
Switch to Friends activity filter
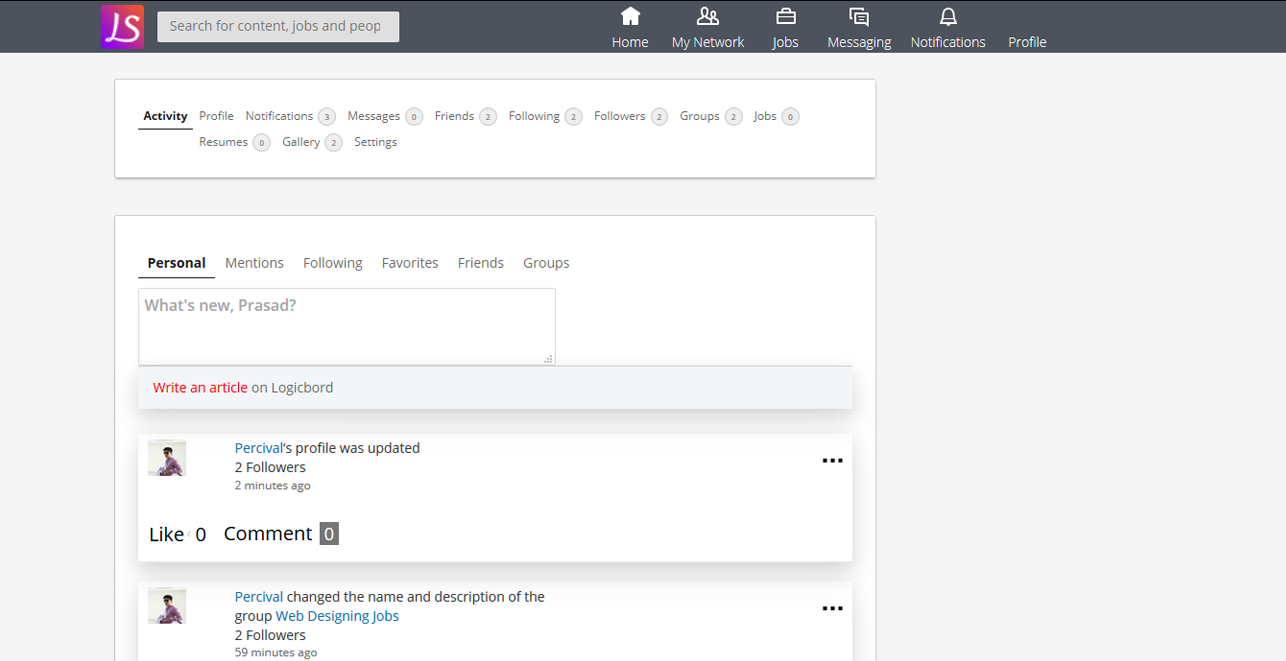coord(481,263)
